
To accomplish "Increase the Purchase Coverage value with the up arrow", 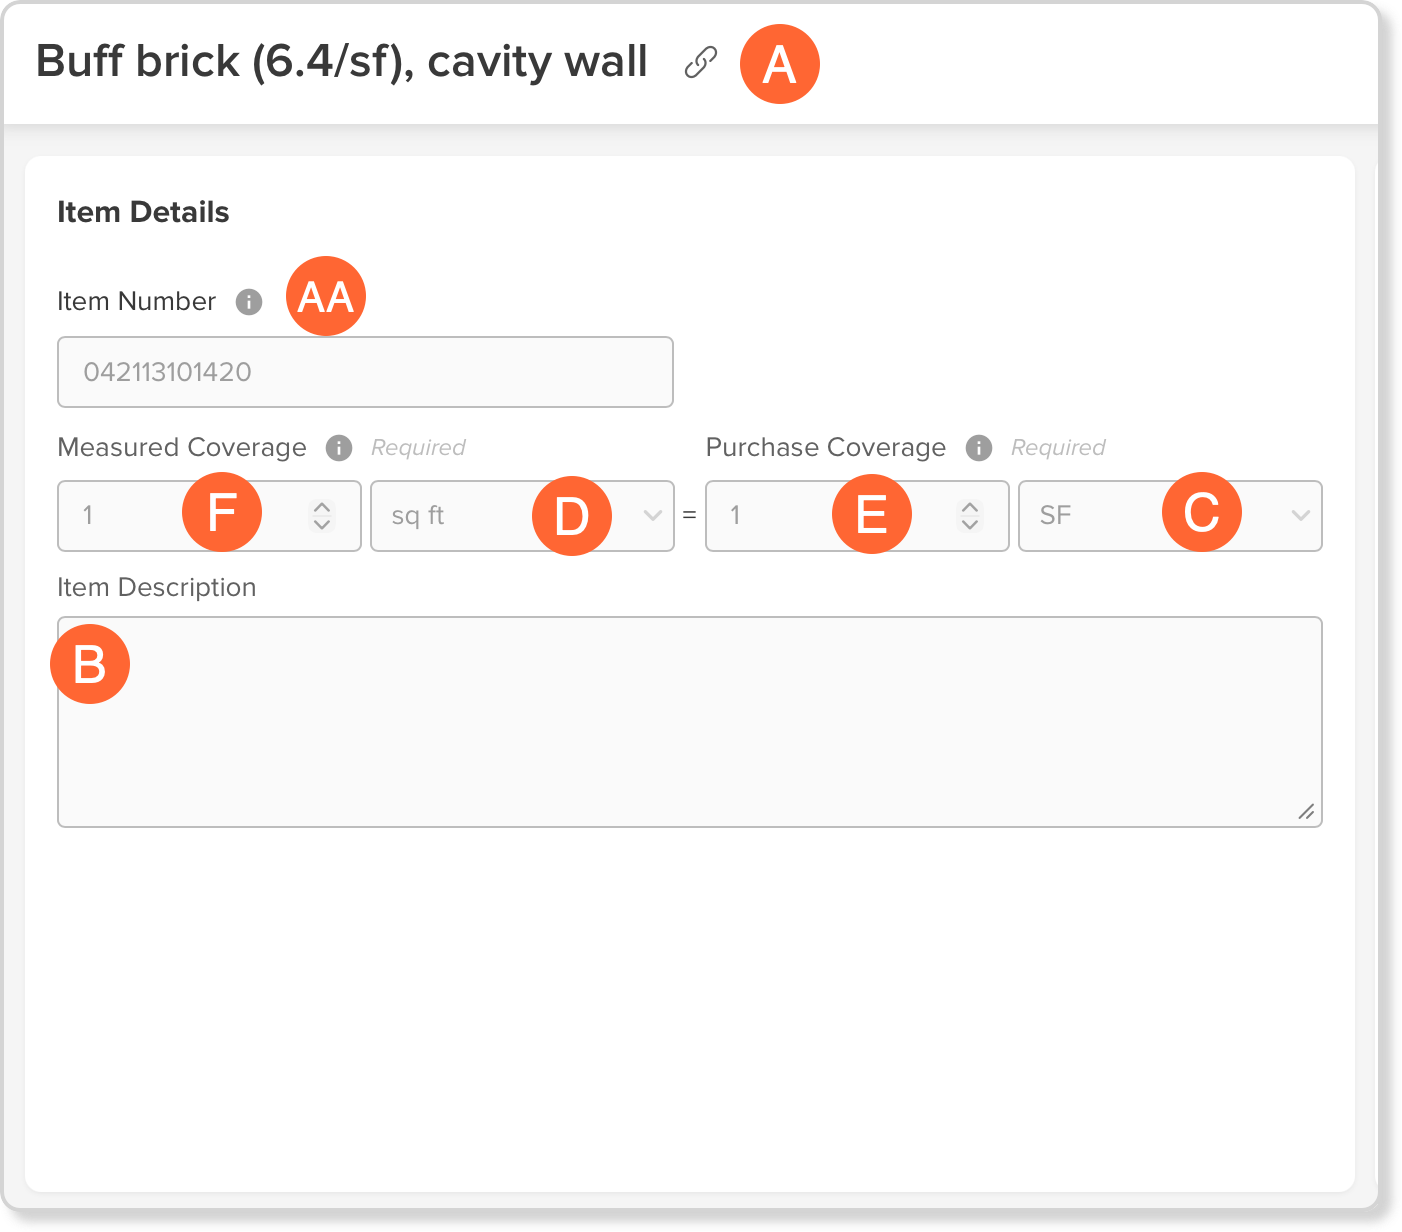I will tap(970, 507).
